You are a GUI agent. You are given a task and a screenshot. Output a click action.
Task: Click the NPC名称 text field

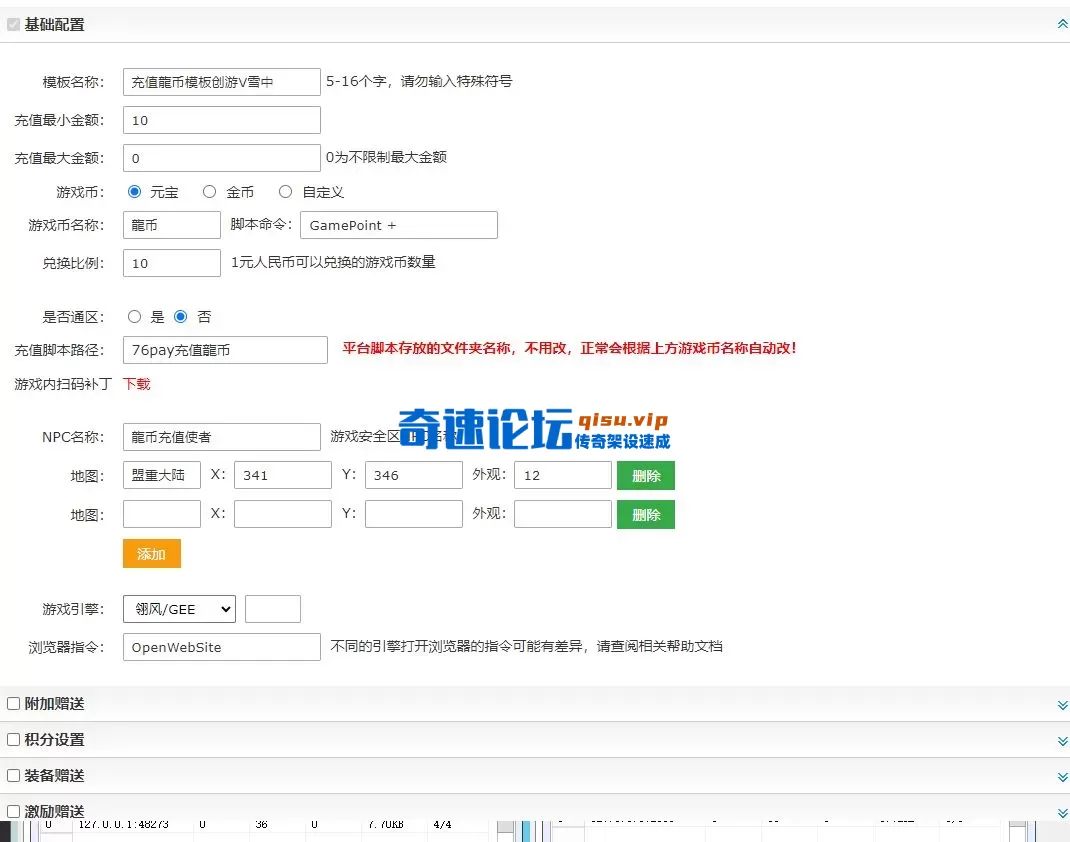pos(221,437)
